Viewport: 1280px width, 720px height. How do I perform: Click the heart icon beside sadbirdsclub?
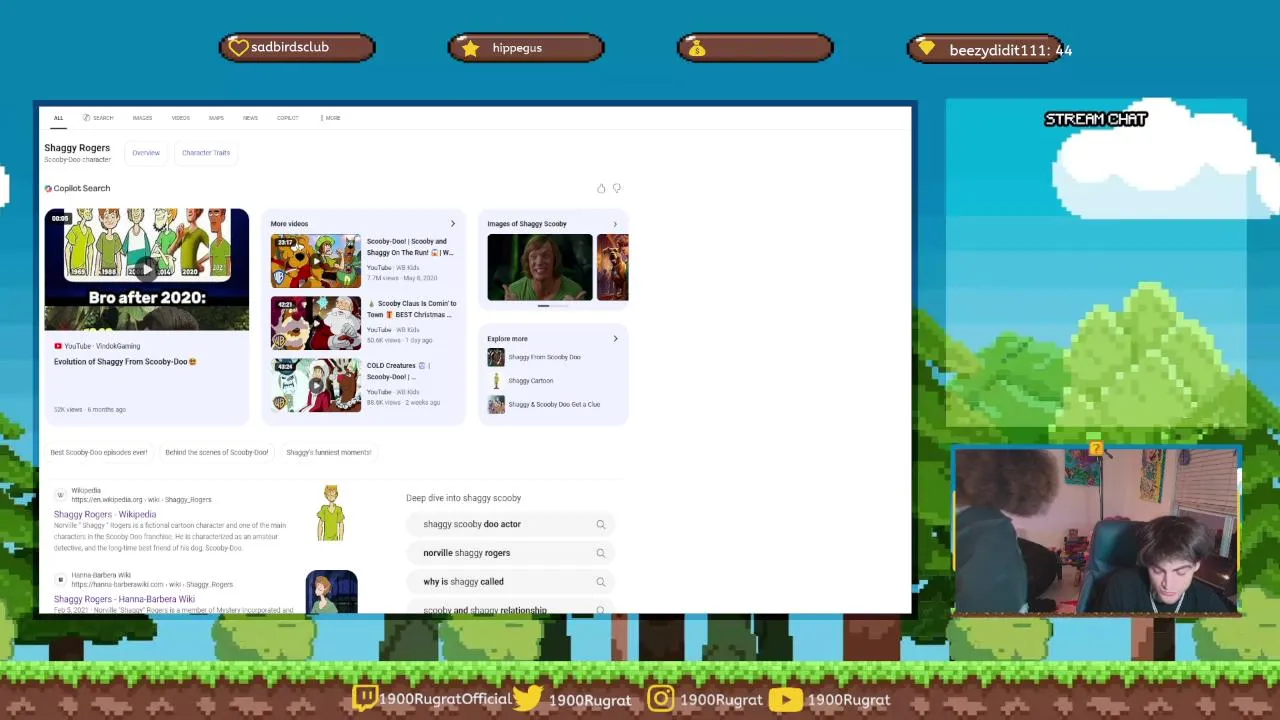tap(238, 47)
